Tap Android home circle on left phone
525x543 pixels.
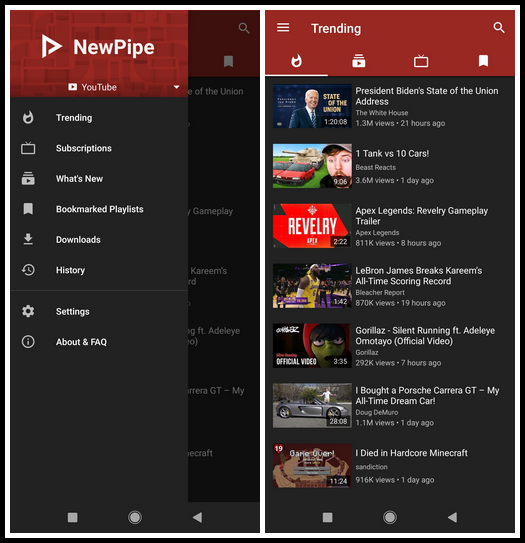coord(135,517)
